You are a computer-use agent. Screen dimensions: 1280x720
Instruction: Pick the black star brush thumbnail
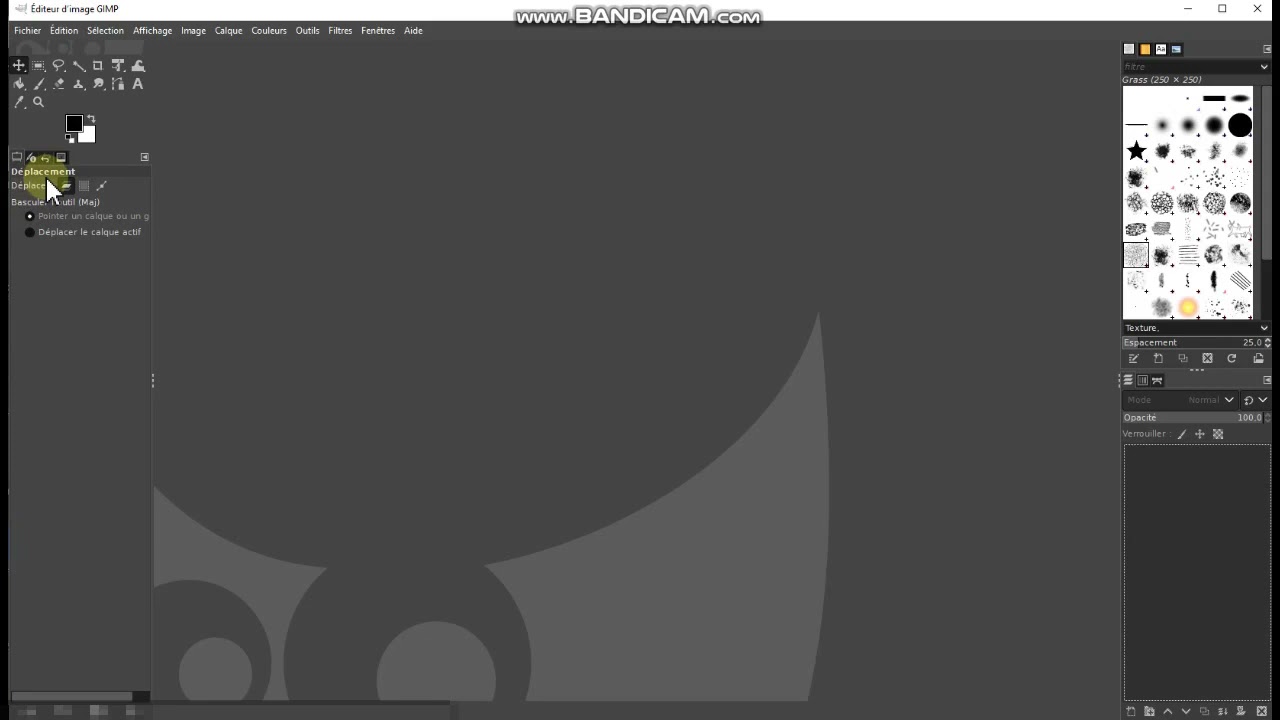point(1136,151)
